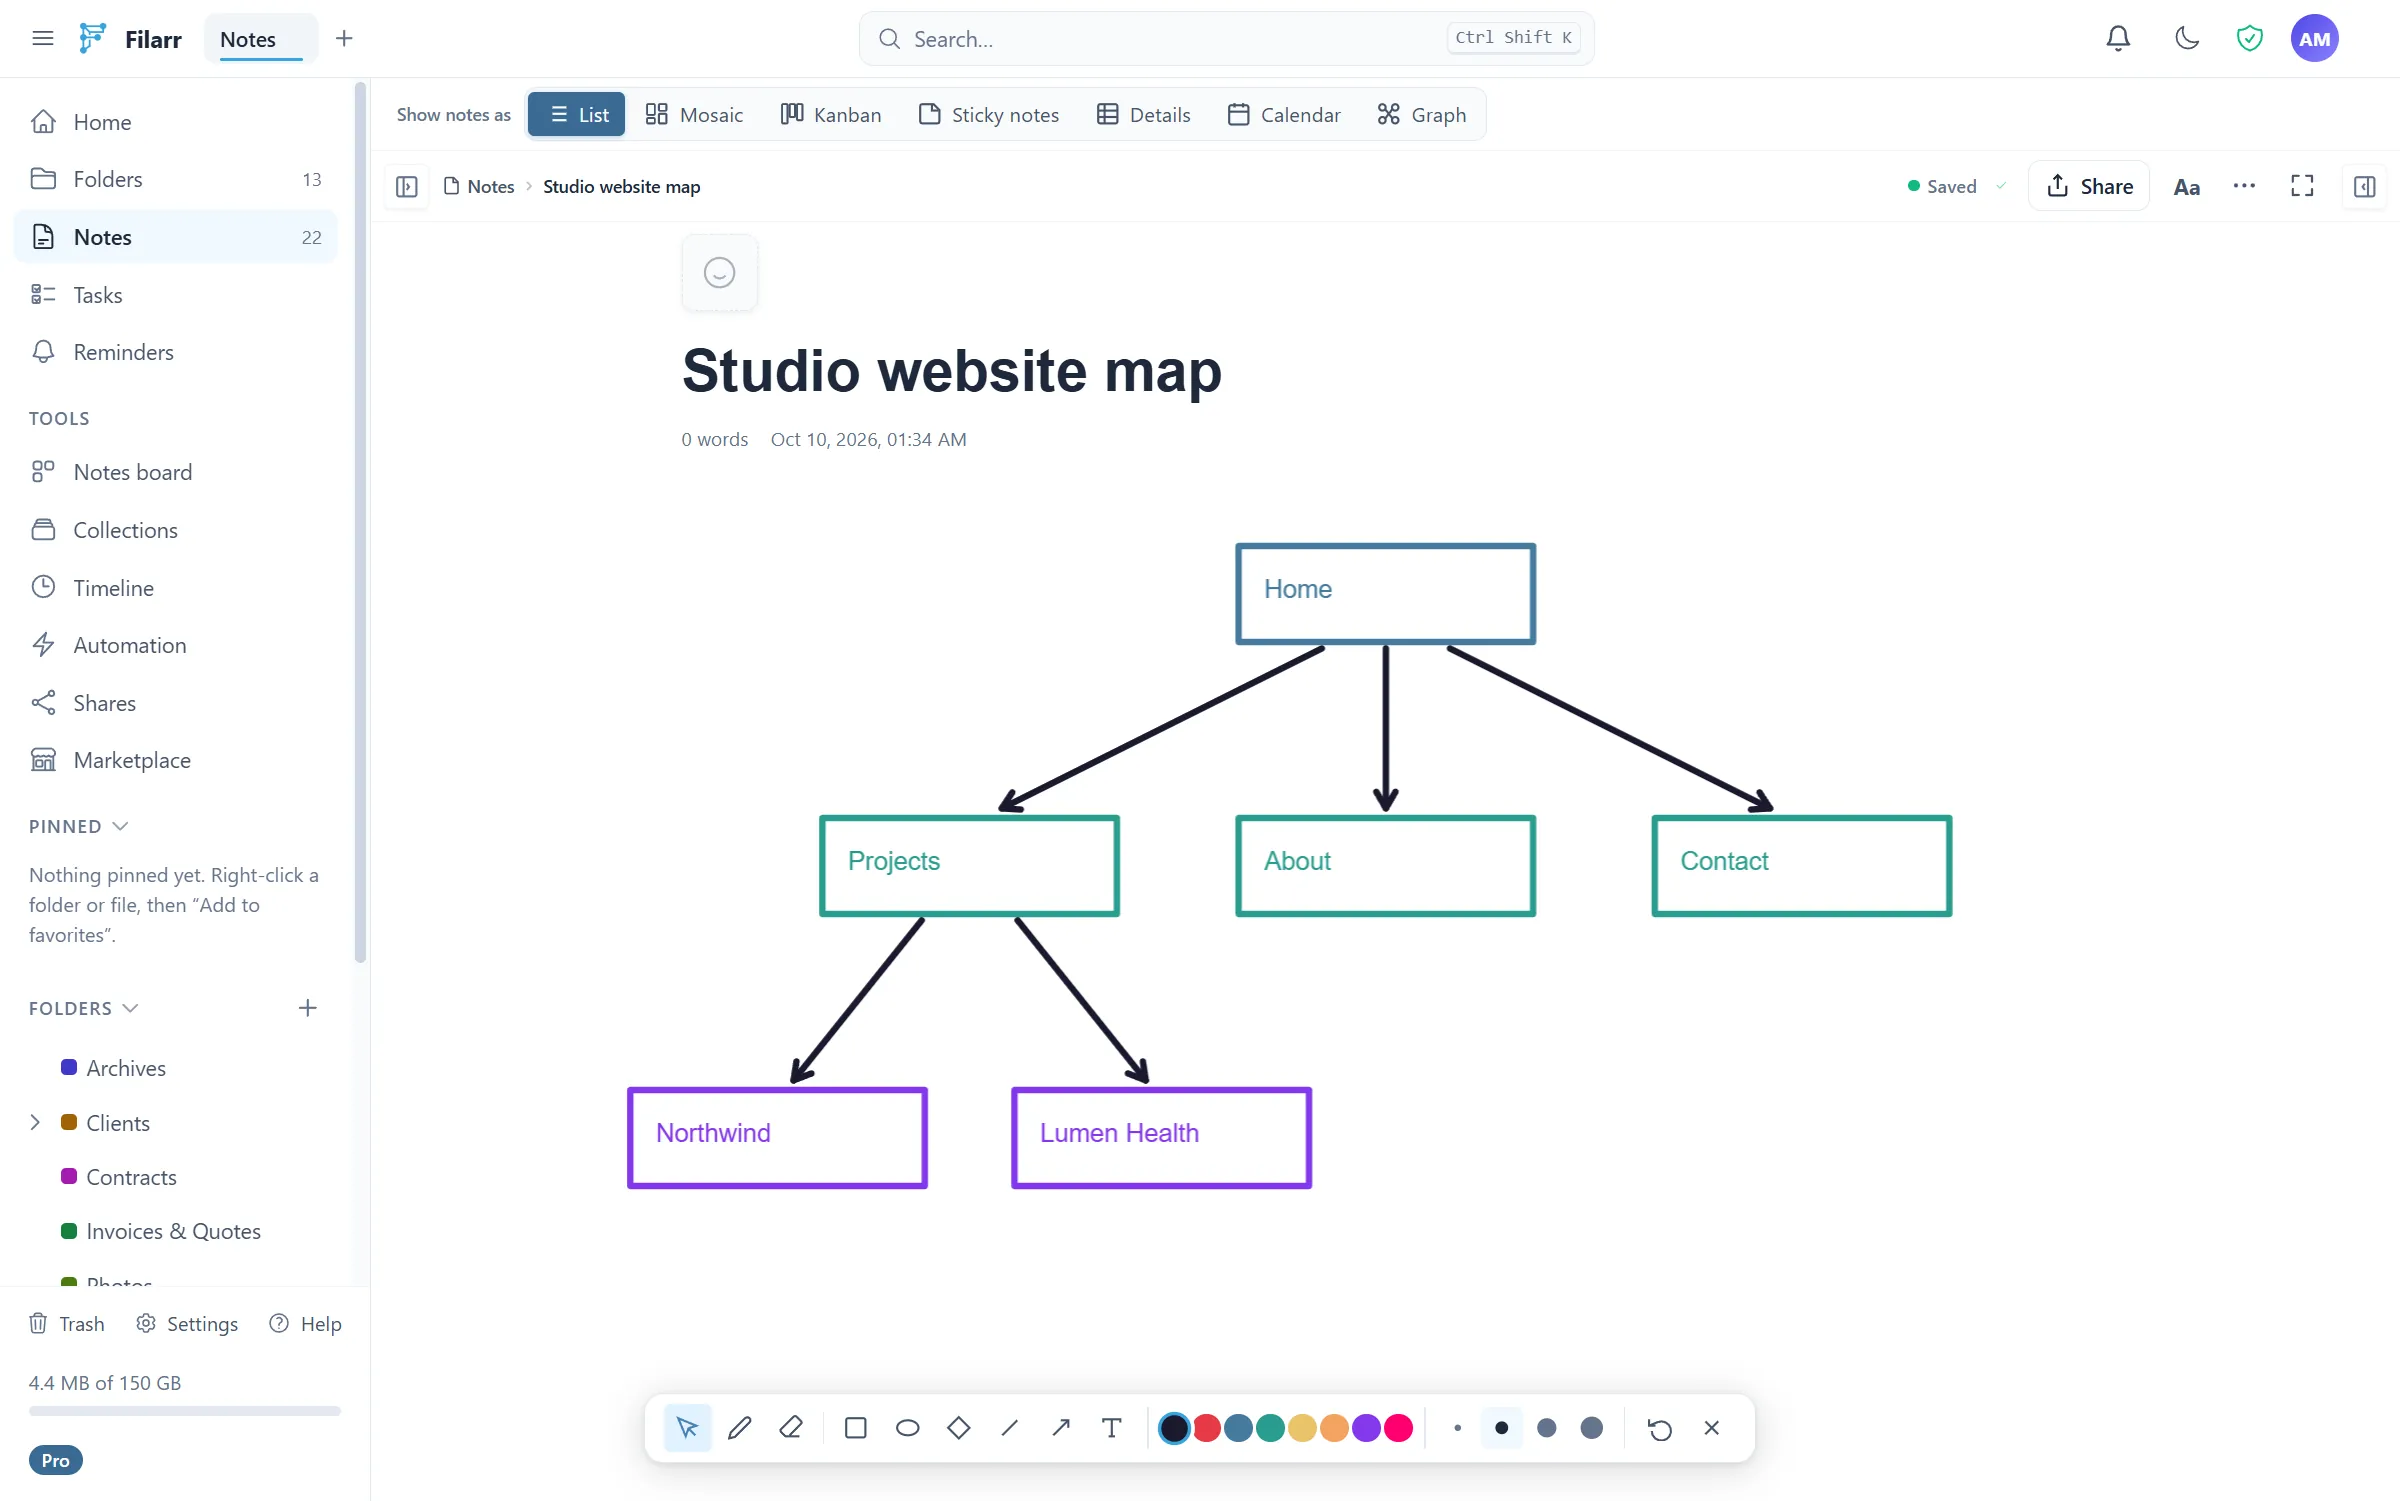
Task: Activate the selection pointer tool
Action: point(687,1428)
